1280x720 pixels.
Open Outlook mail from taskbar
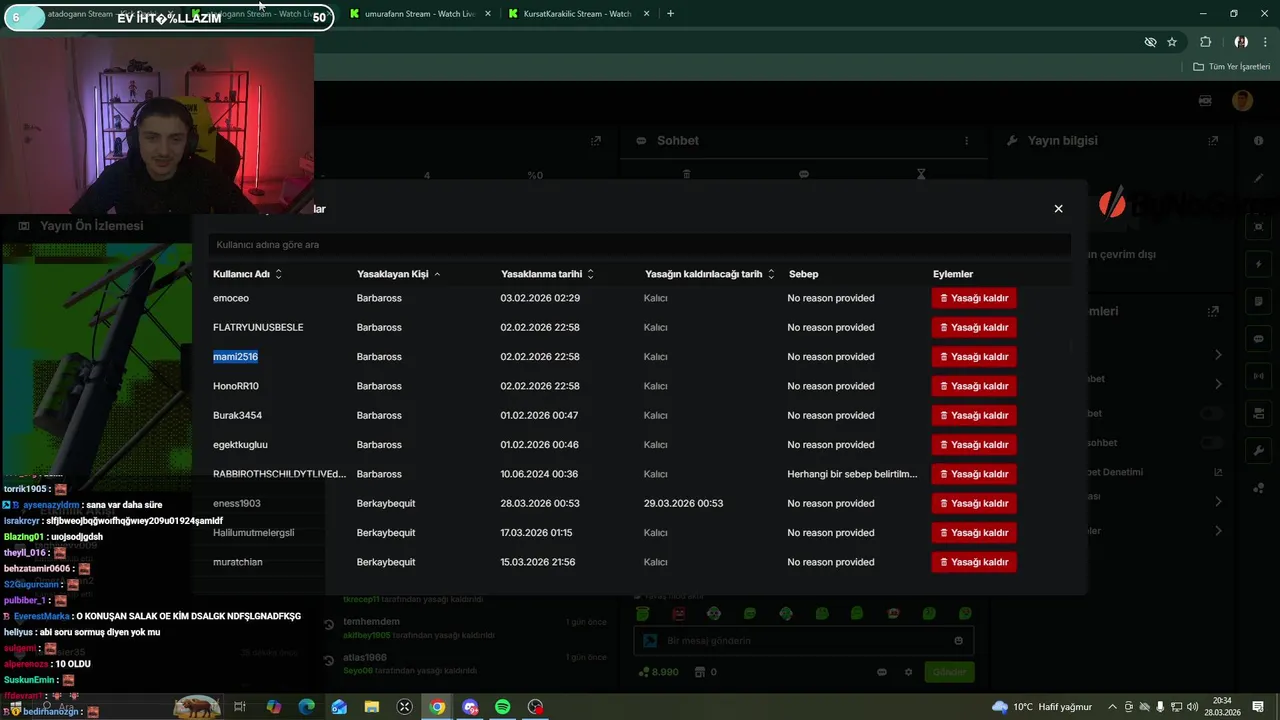click(339, 707)
